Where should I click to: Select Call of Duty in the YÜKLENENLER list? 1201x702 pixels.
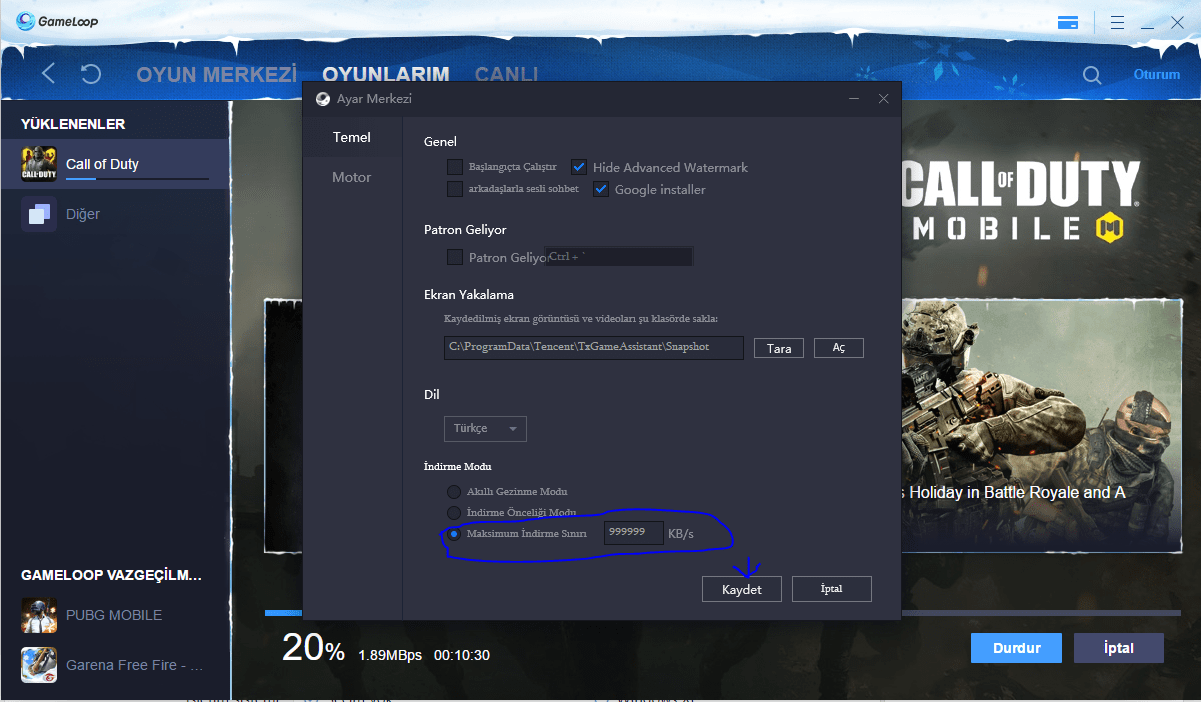click(115, 164)
